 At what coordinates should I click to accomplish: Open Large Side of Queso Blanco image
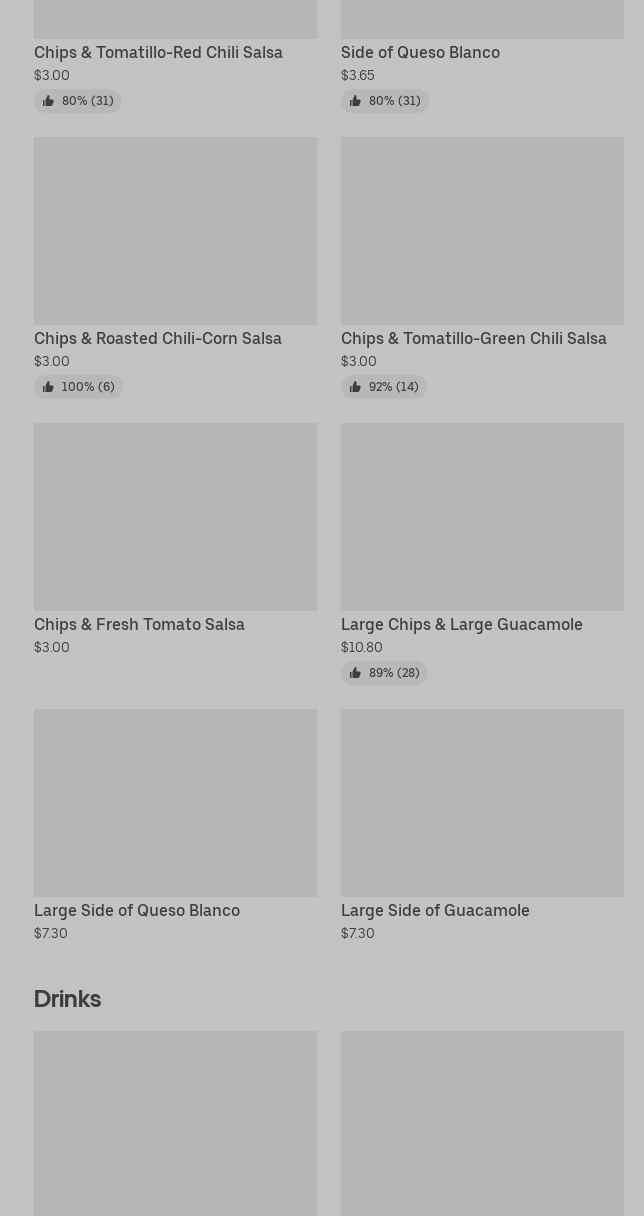click(x=175, y=803)
